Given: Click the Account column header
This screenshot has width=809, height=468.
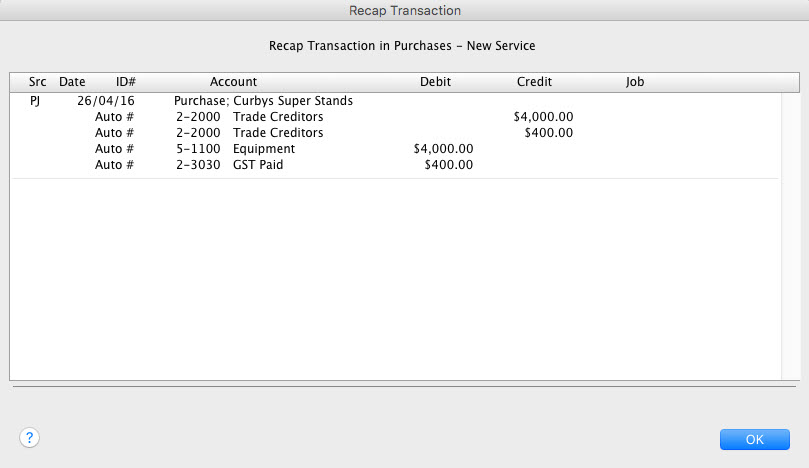Looking at the screenshot, I should point(233,82).
